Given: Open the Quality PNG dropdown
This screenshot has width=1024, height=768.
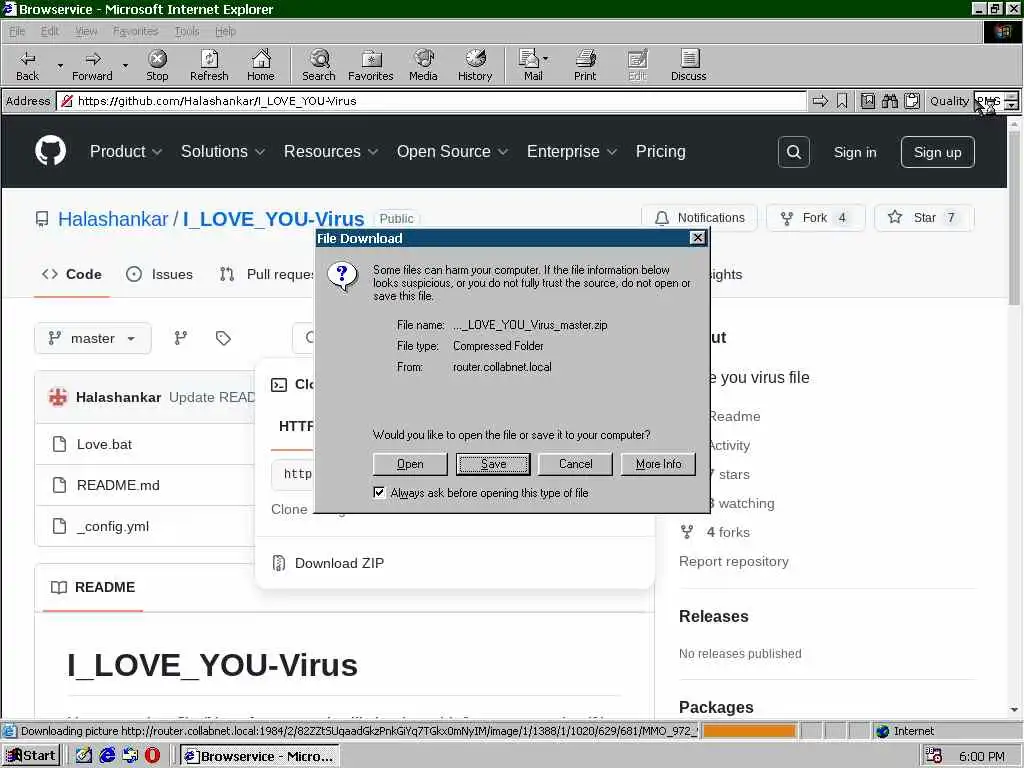Looking at the screenshot, I should 1012,101.
